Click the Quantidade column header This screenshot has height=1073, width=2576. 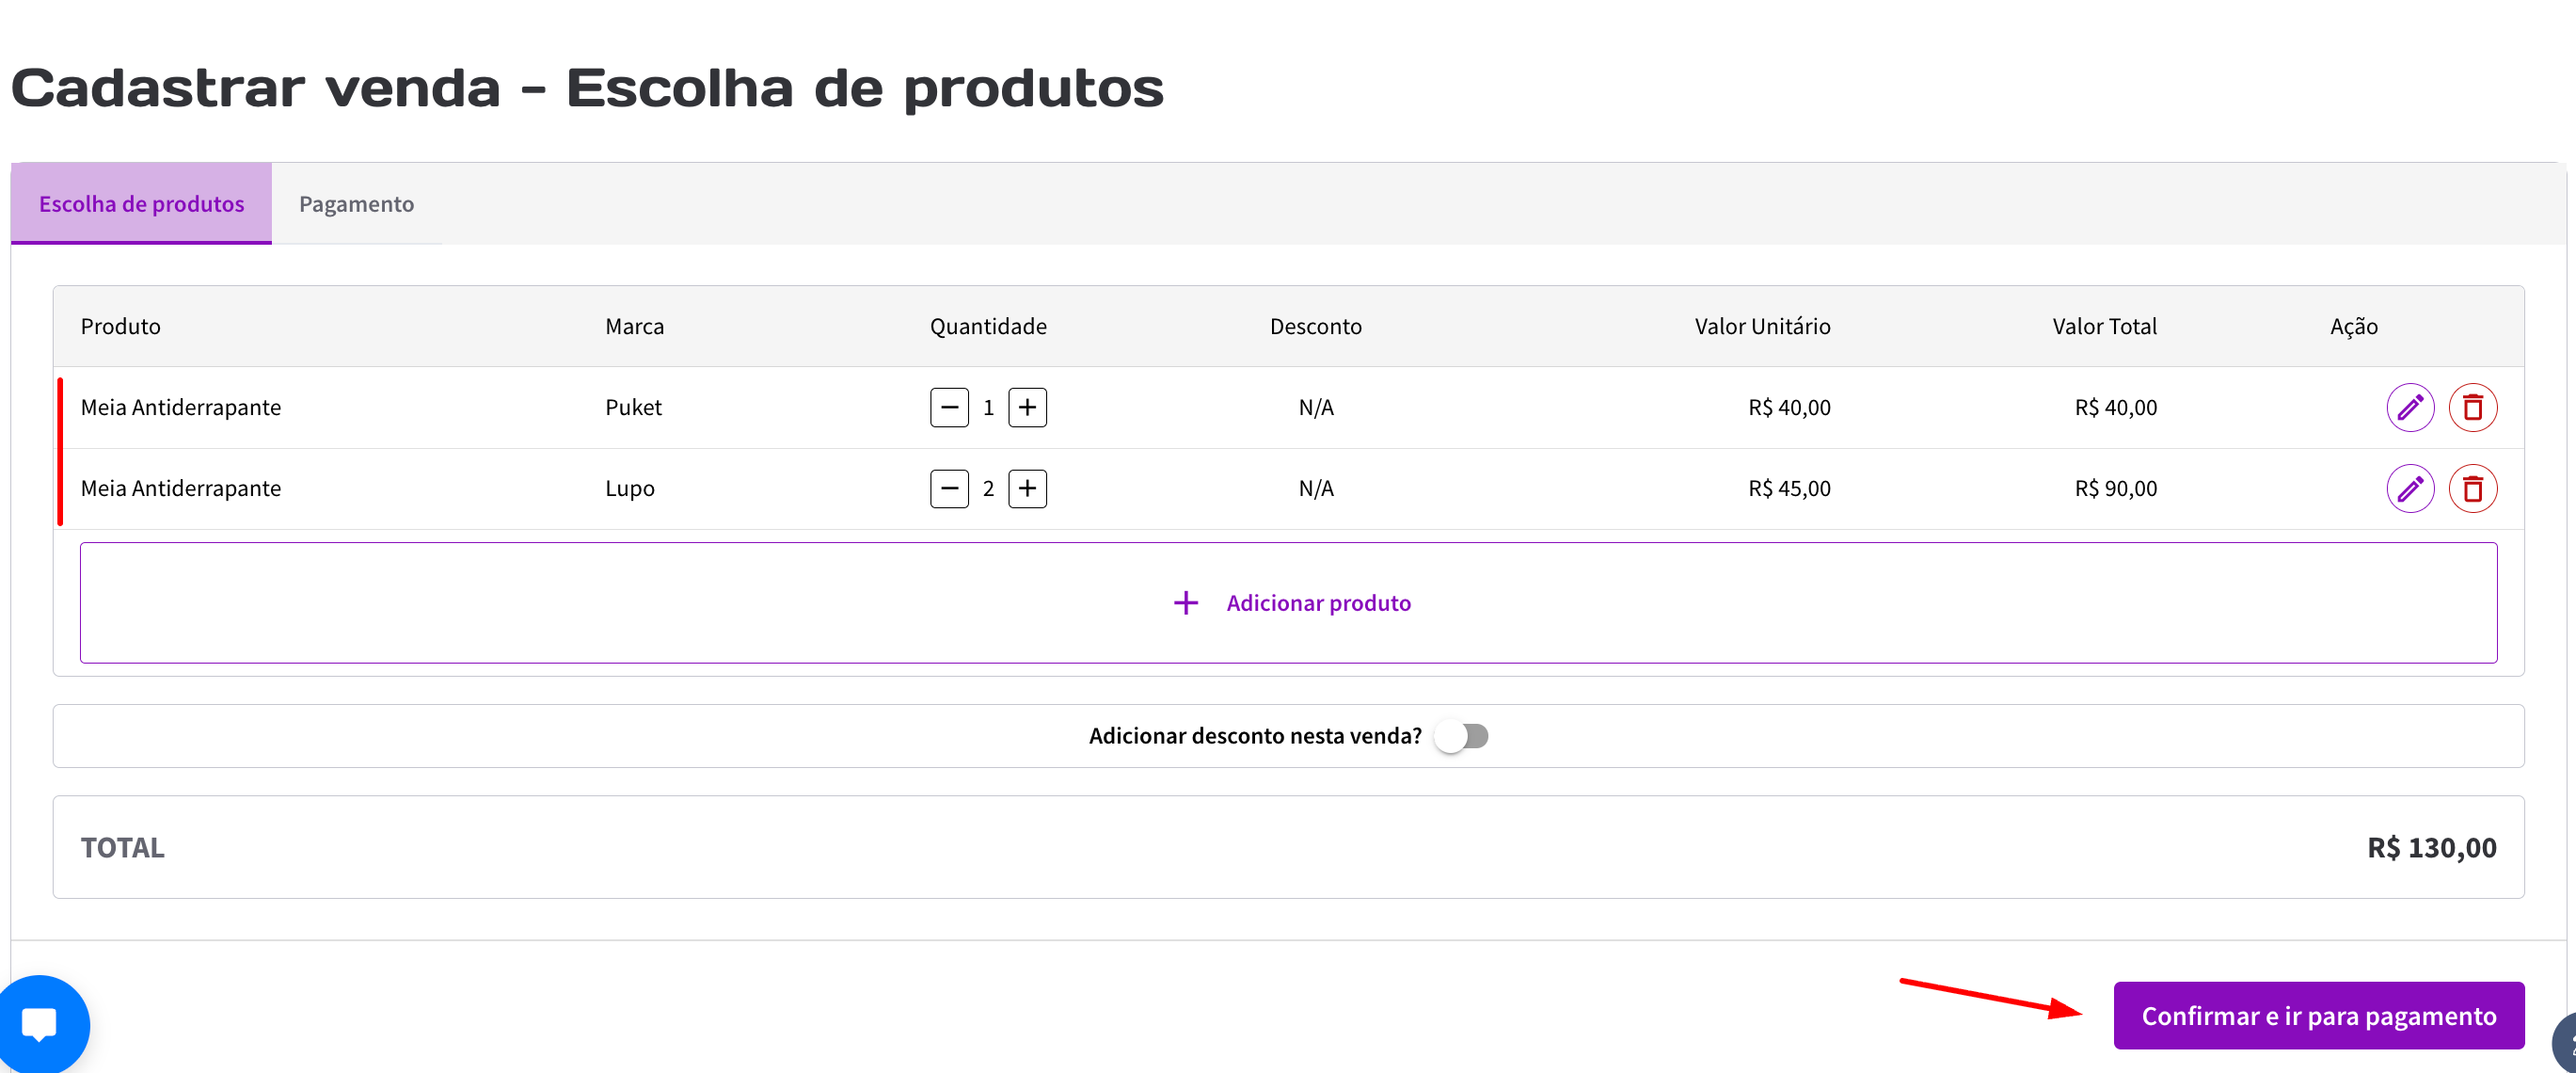pyautogui.click(x=987, y=326)
